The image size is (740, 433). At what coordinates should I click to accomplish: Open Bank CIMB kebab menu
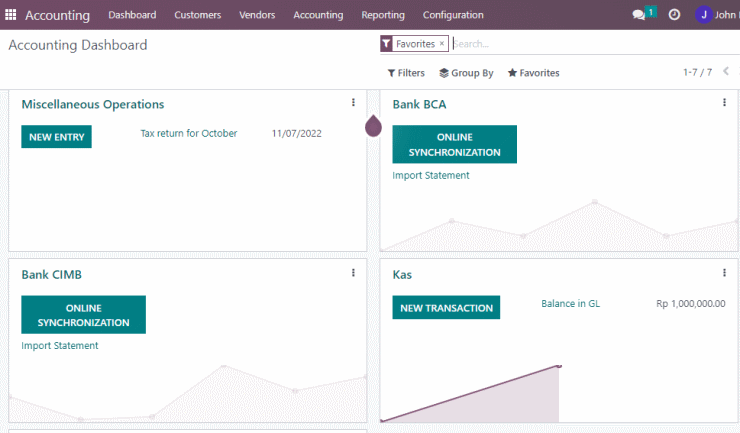[x=353, y=273]
